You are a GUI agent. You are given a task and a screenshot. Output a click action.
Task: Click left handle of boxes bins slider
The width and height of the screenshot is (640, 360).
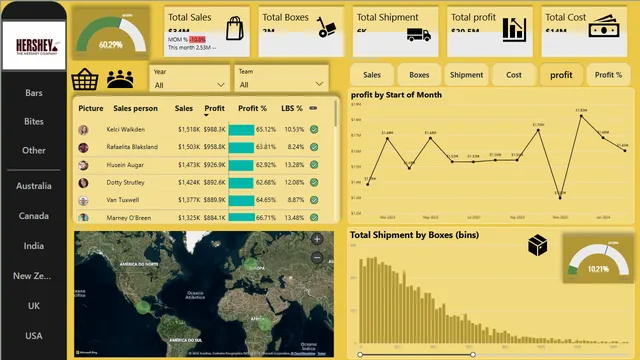coord(360,355)
